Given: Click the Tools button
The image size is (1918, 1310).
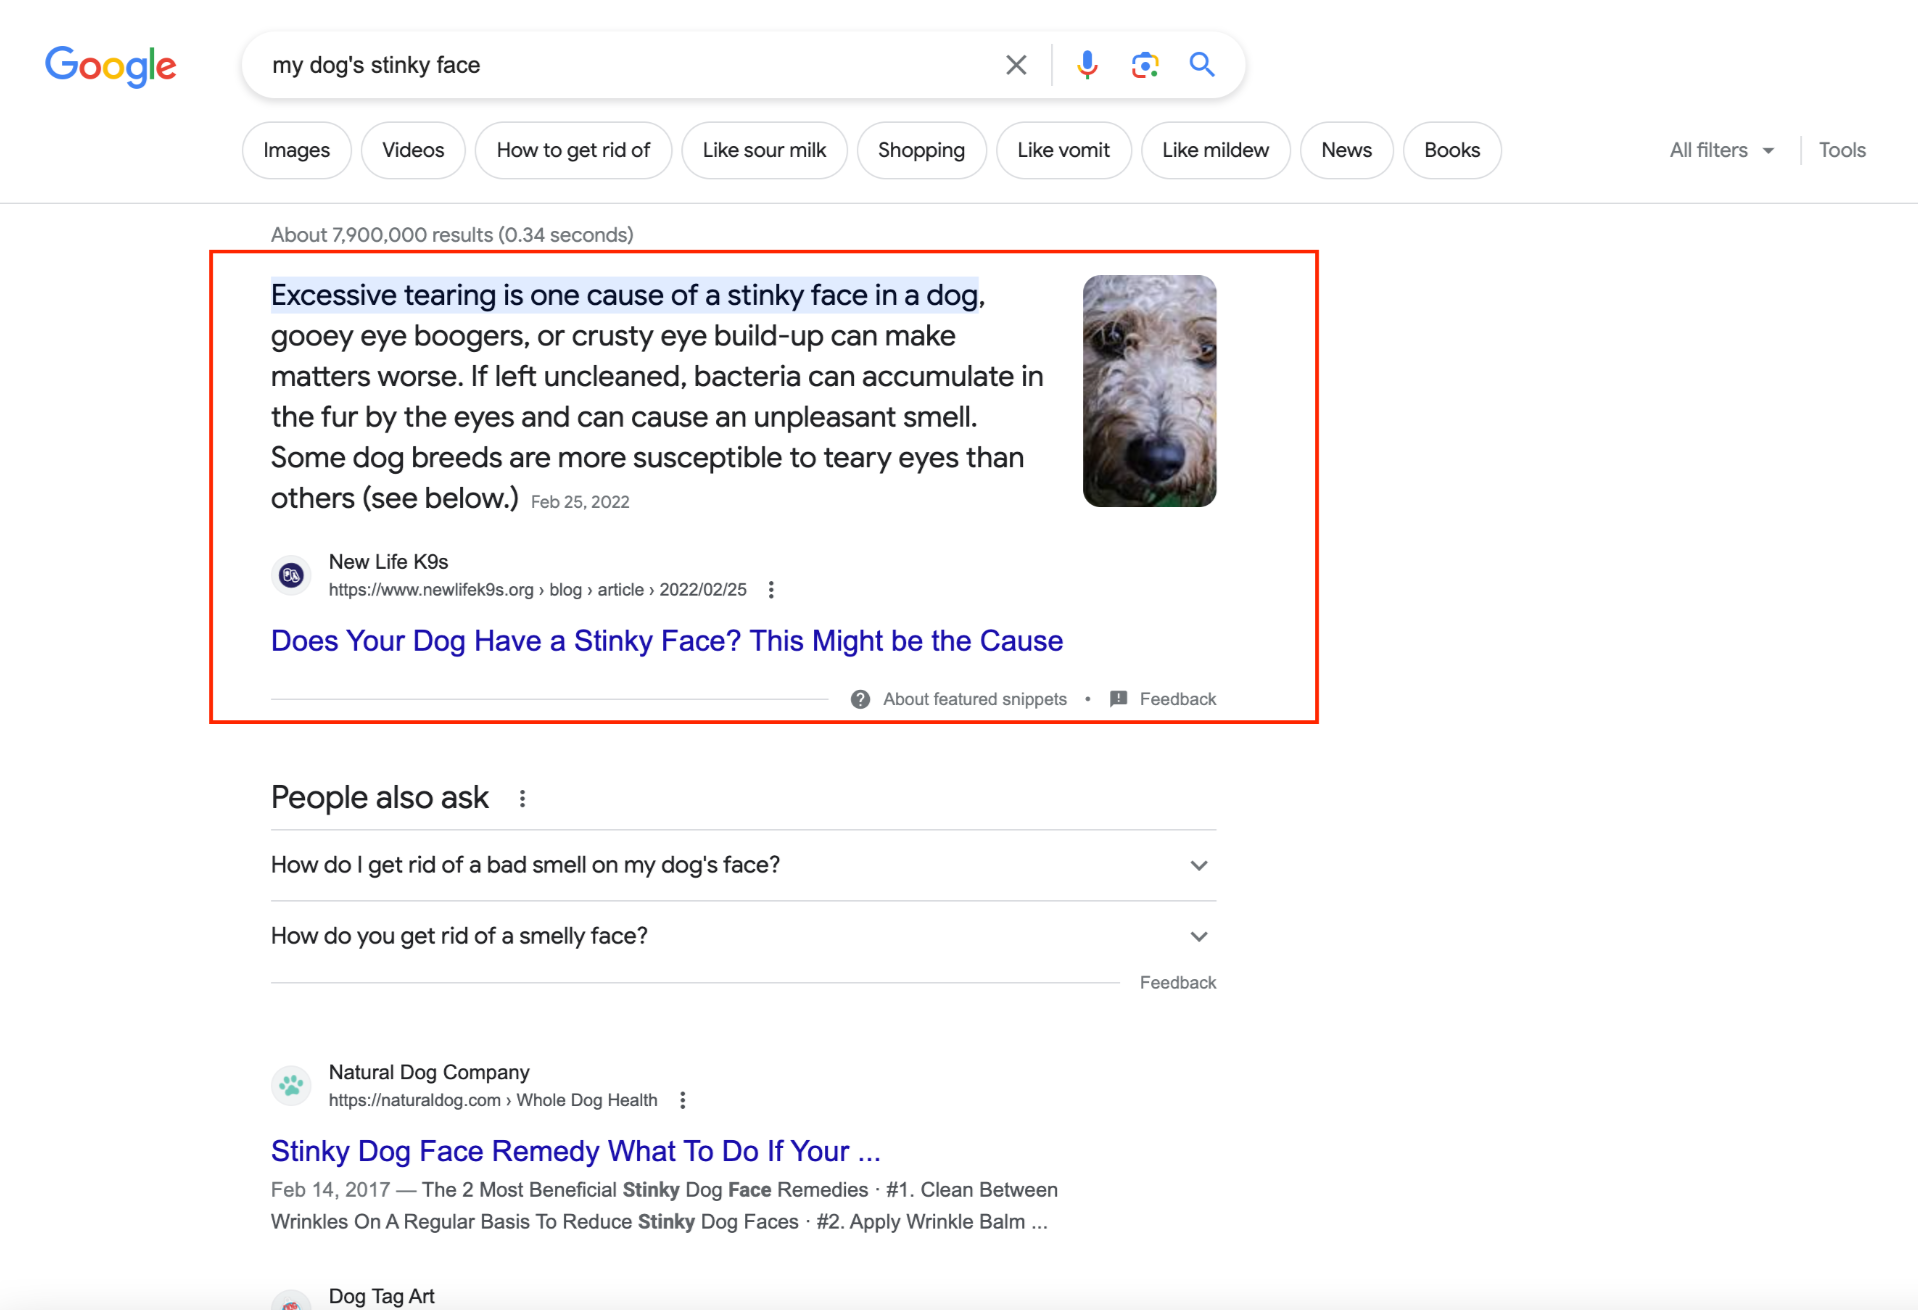Looking at the screenshot, I should (1842, 150).
